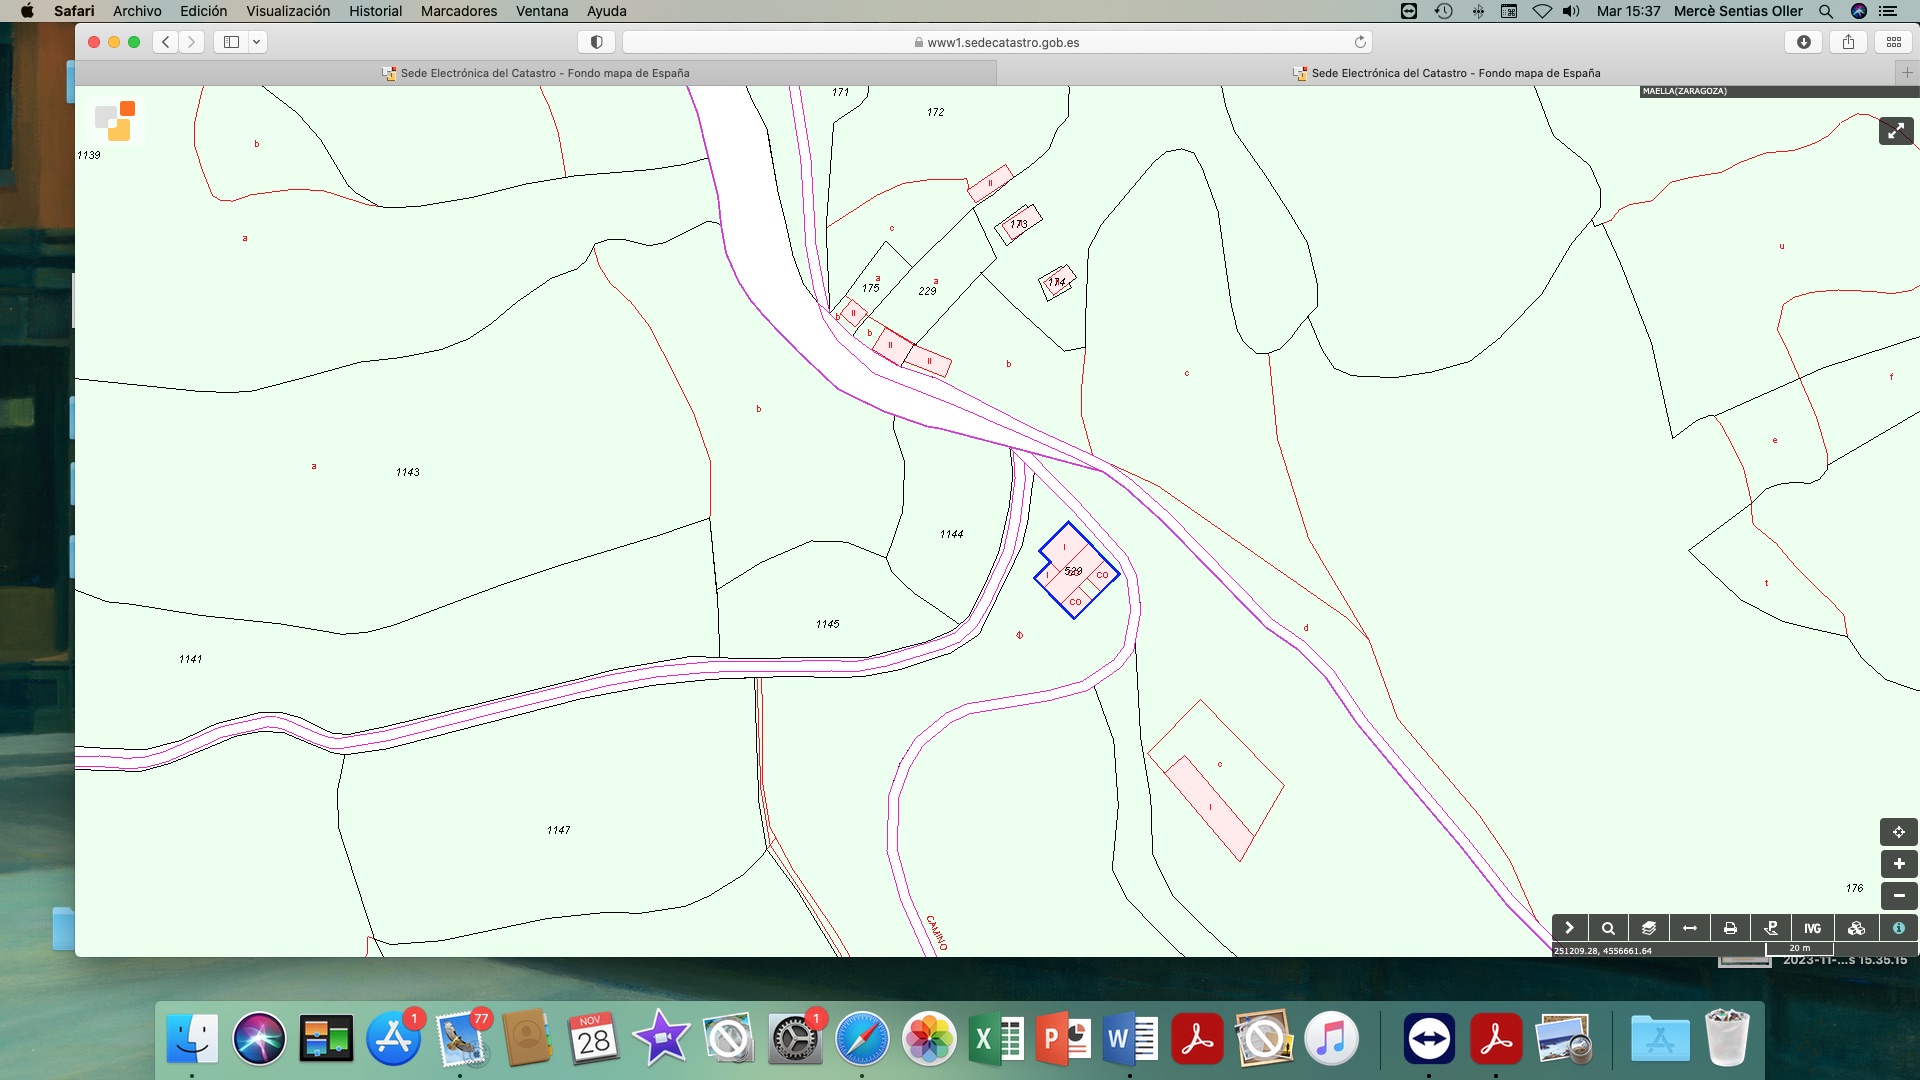Open the map layers panel
Image resolution: width=1920 pixels, height=1080 pixels.
1649,928
